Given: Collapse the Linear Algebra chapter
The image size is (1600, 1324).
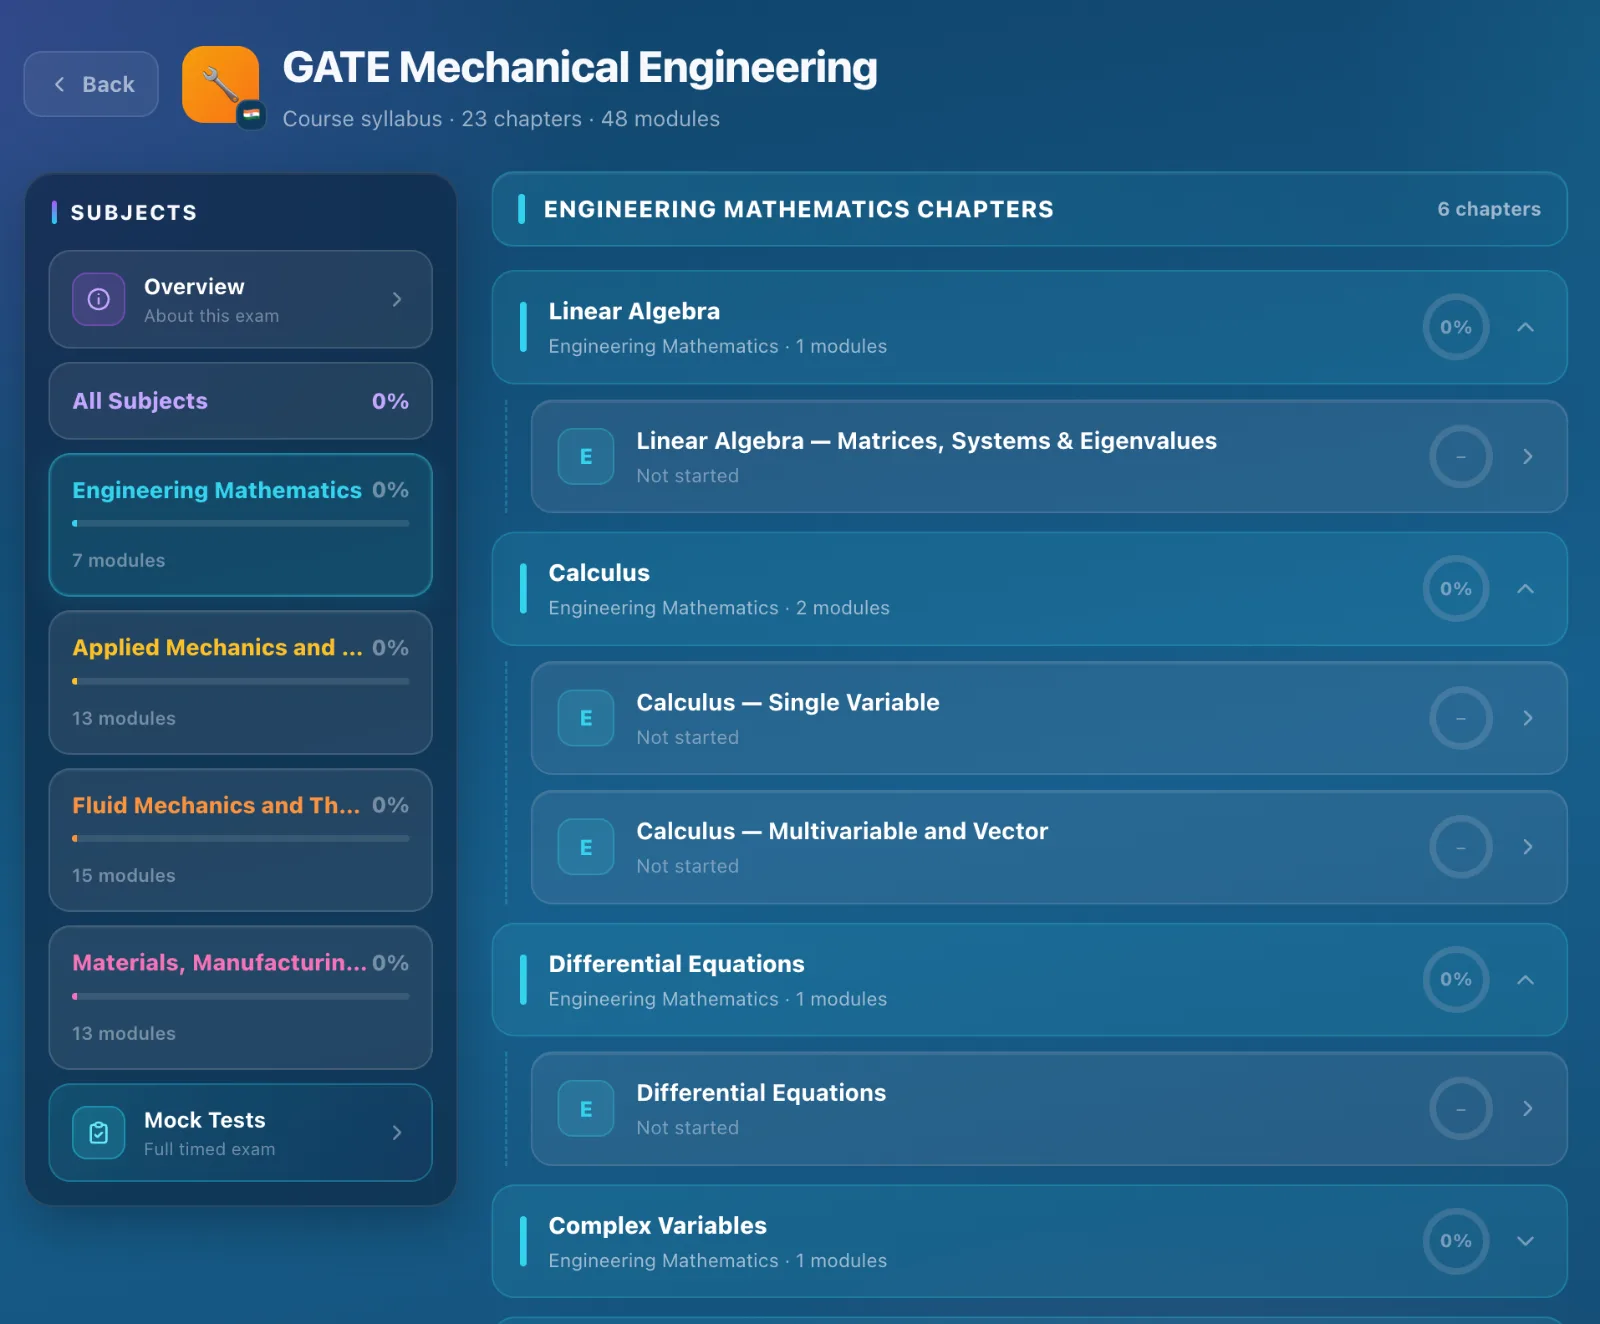Looking at the screenshot, I should coord(1525,327).
